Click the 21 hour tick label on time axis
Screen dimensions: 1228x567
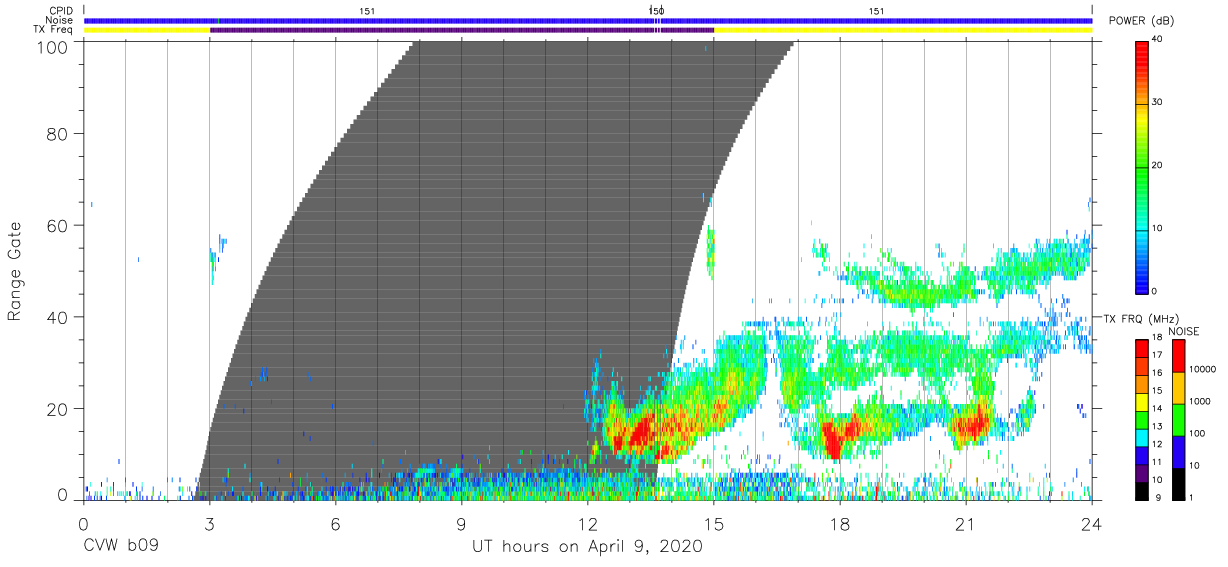[966, 524]
